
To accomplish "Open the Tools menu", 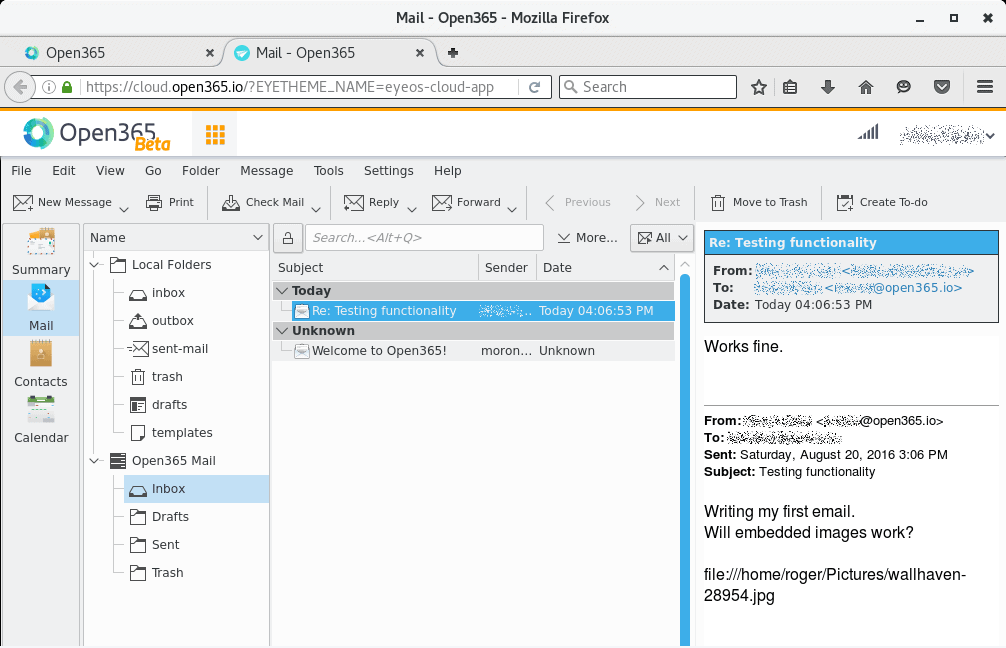I will coord(328,171).
